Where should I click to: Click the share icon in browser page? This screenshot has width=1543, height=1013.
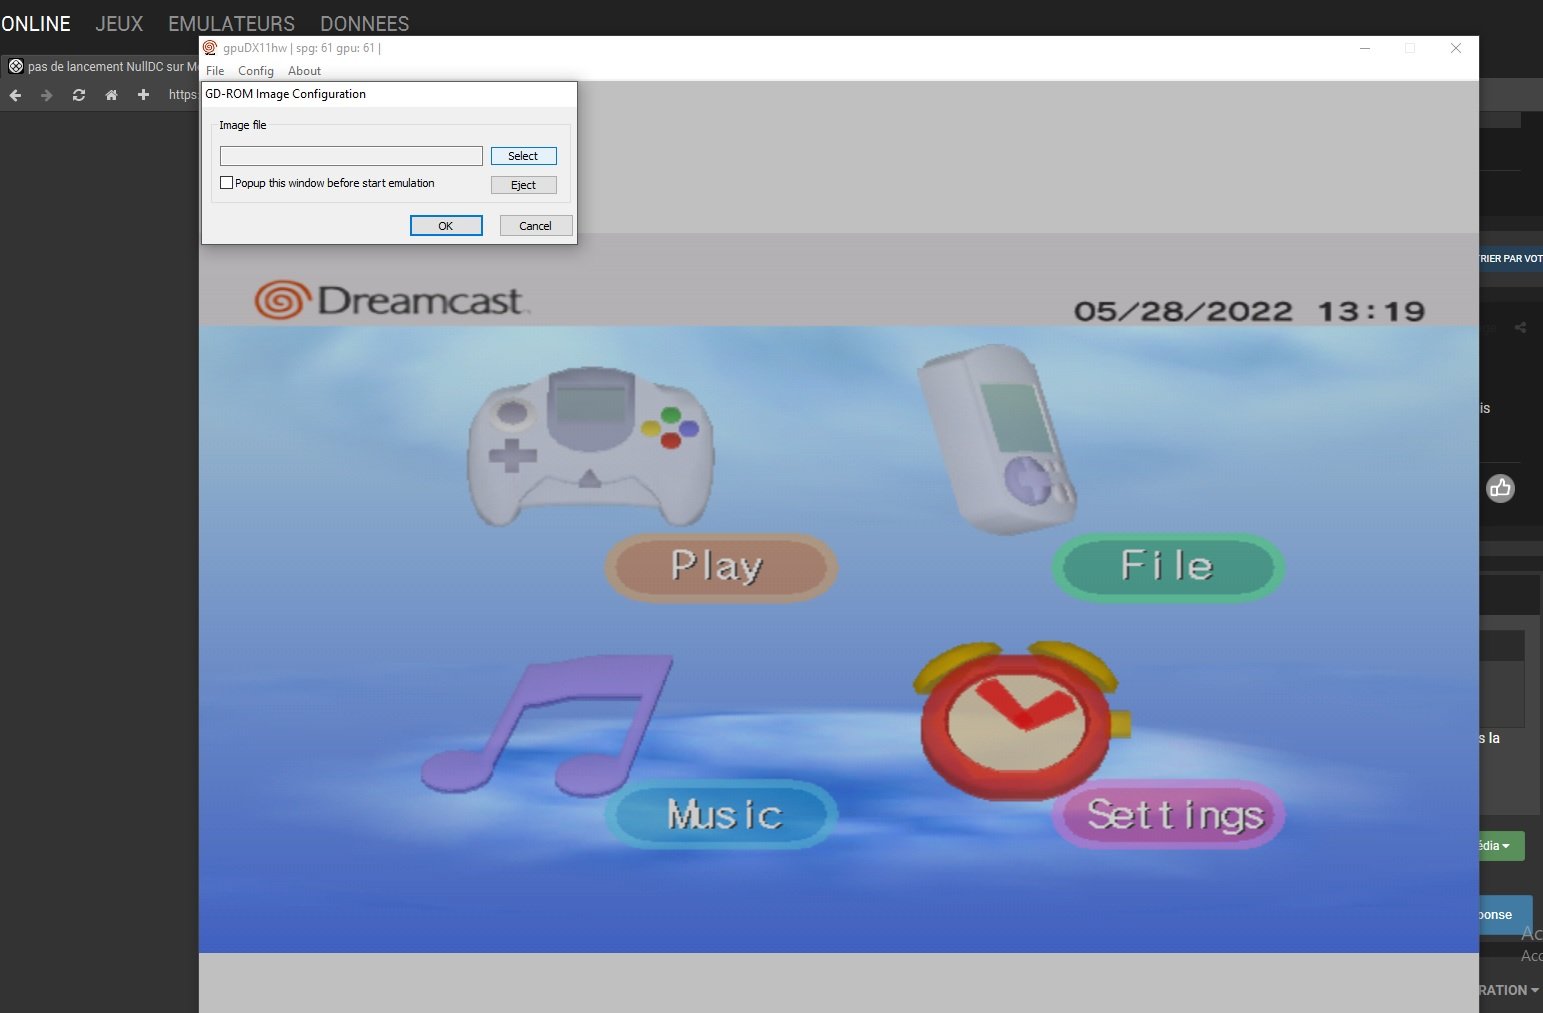pyautogui.click(x=1520, y=327)
